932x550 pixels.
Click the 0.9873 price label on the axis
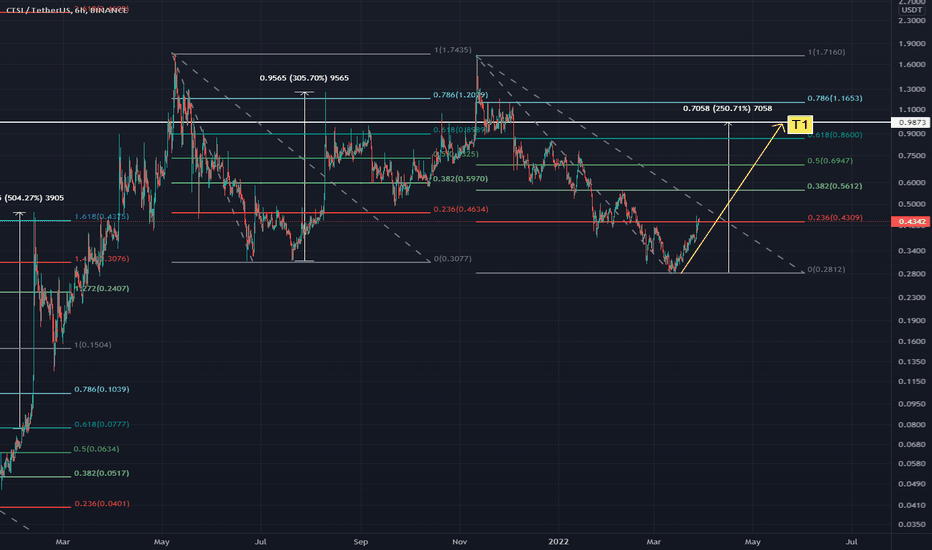(912, 122)
